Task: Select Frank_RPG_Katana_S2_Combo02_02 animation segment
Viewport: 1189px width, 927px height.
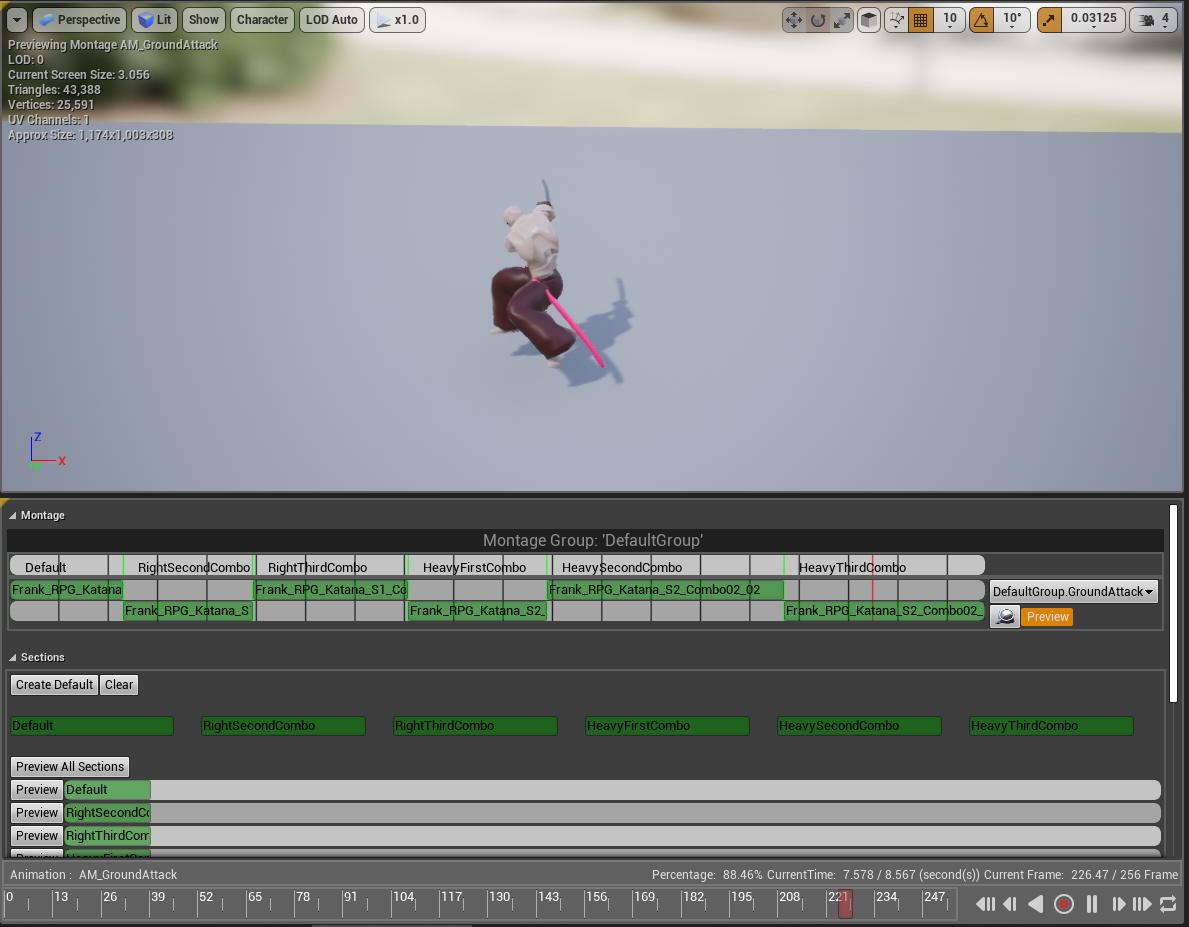Action: point(665,589)
